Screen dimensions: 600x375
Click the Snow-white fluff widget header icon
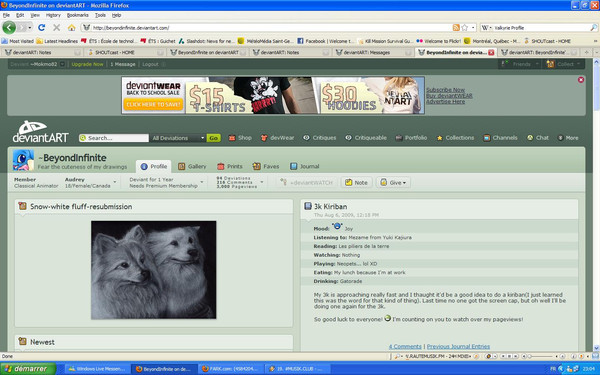(23, 206)
